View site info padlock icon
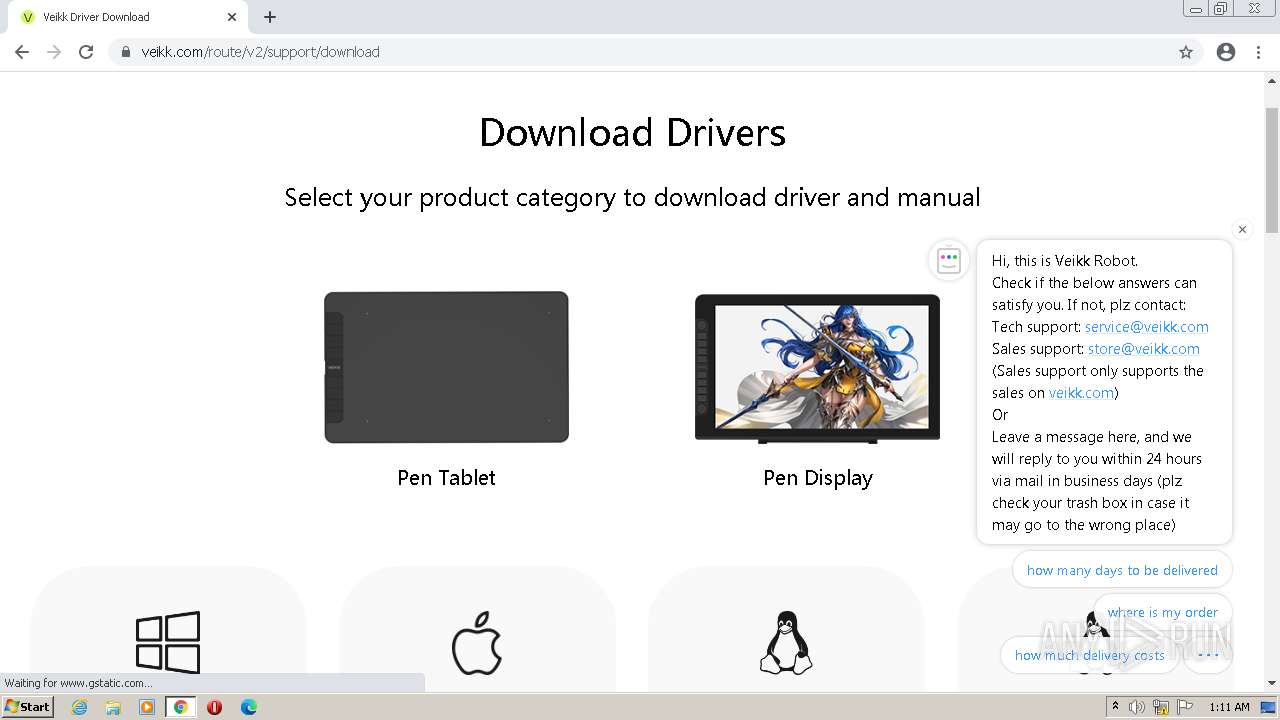This screenshot has width=1280, height=720. pyautogui.click(x=126, y=52)
